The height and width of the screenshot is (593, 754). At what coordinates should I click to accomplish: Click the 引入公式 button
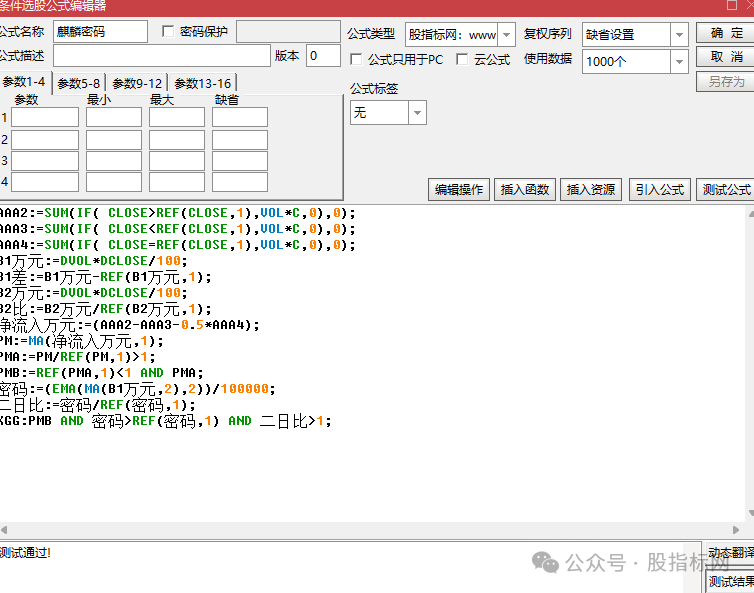click(x=660, y=189)
